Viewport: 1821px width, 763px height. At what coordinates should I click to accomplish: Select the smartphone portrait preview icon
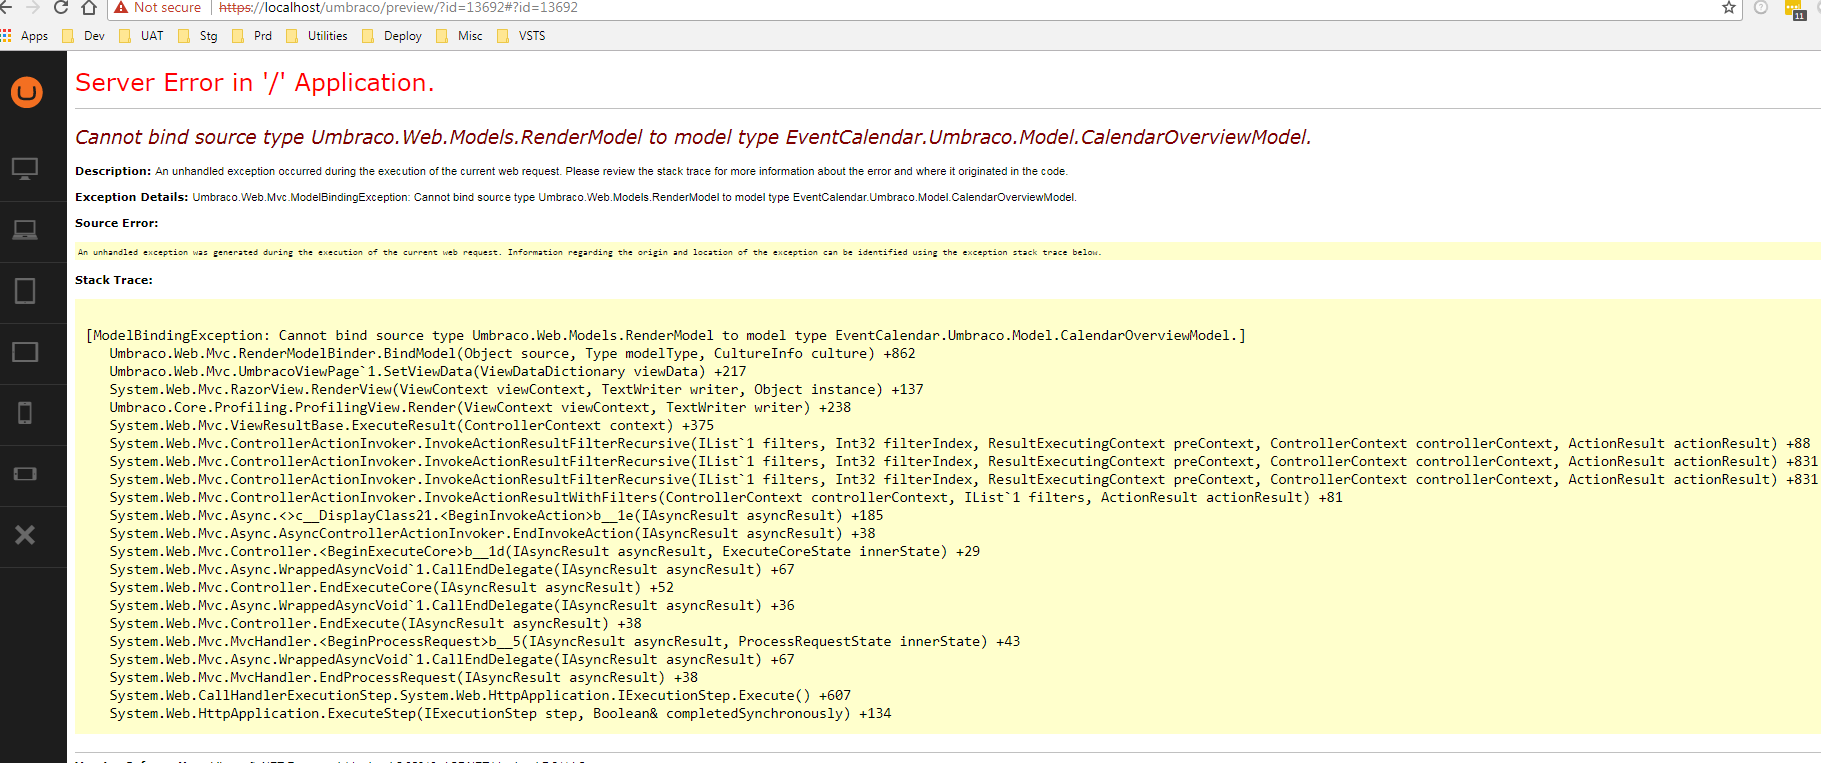25,413
